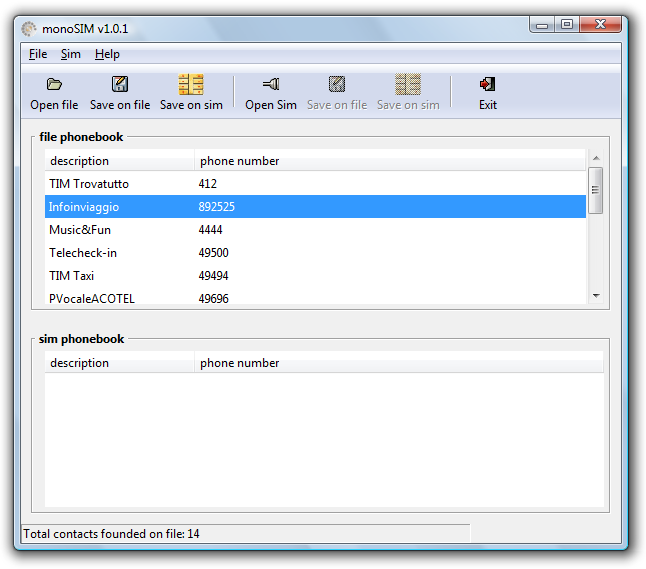646x569 pixels.
Task: Click the greyed-out Save on file icon
Action: tap(337, 84)
